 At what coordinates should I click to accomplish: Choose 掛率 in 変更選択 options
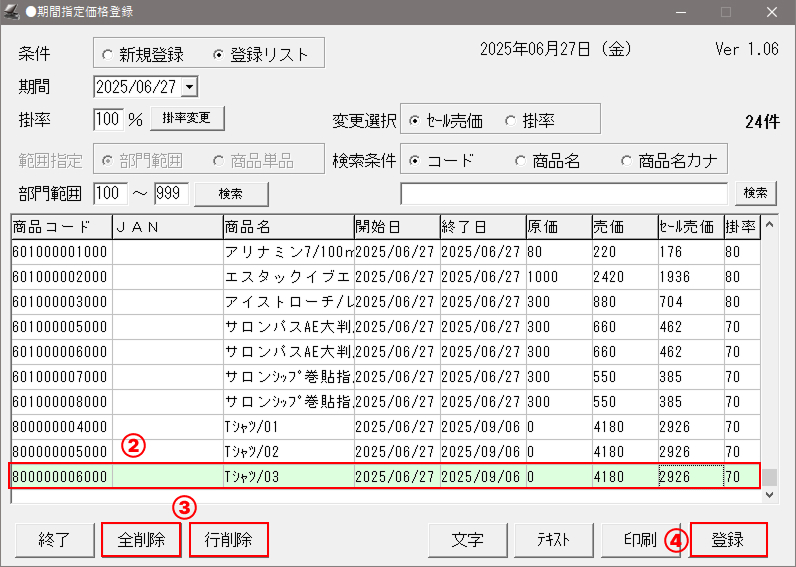[x=511, y=121]
